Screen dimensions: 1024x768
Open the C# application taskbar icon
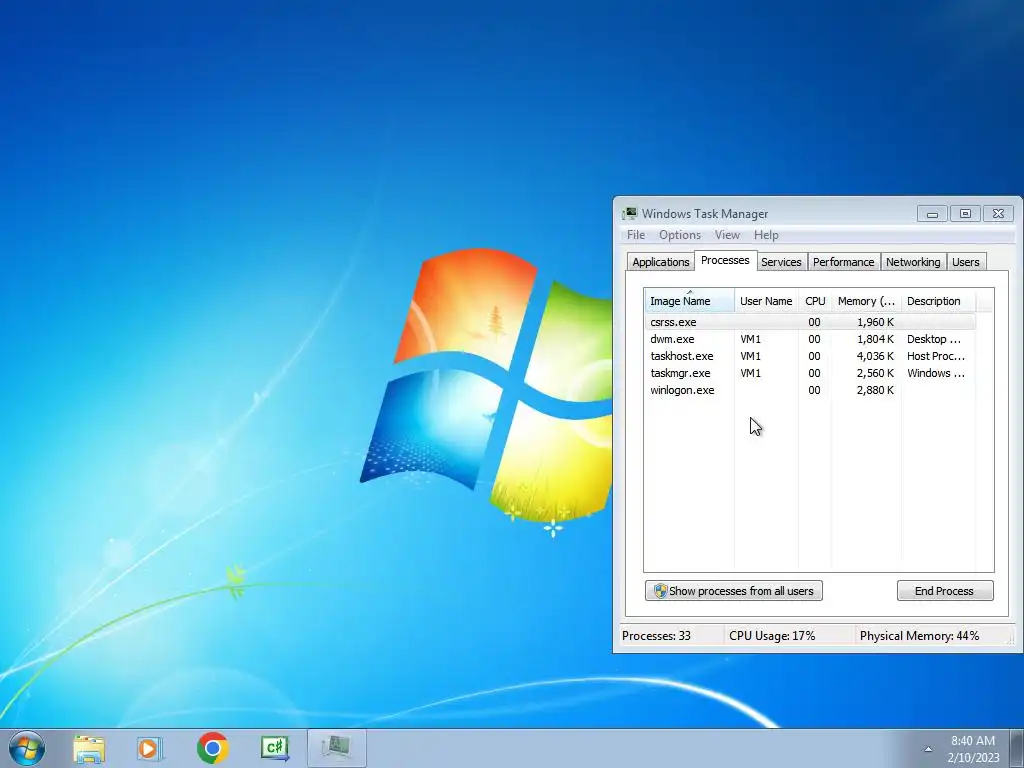click(x=274, y=748)
